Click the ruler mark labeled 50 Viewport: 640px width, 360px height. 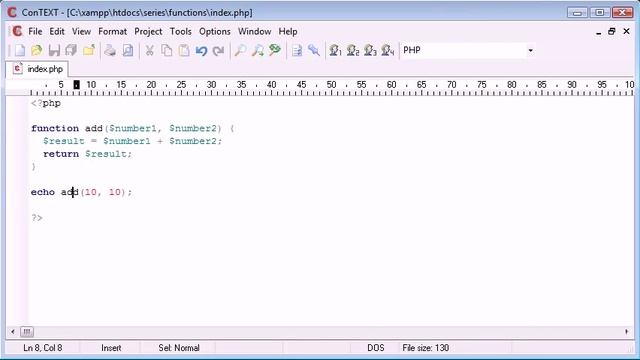pyautogui.click(x=331, y=85)
